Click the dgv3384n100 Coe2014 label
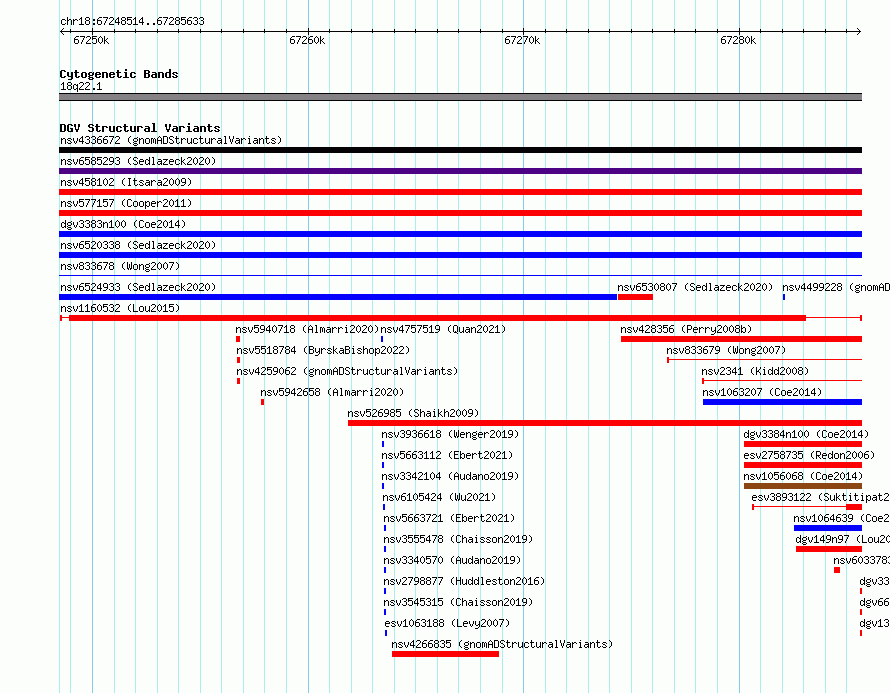The image size is (890, 693). 806,434
